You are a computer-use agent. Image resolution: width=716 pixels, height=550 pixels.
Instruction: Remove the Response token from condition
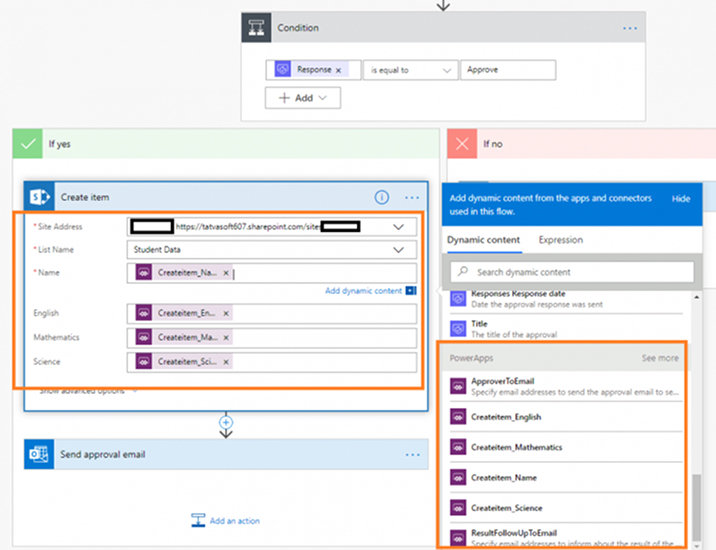tap(338, 70)
